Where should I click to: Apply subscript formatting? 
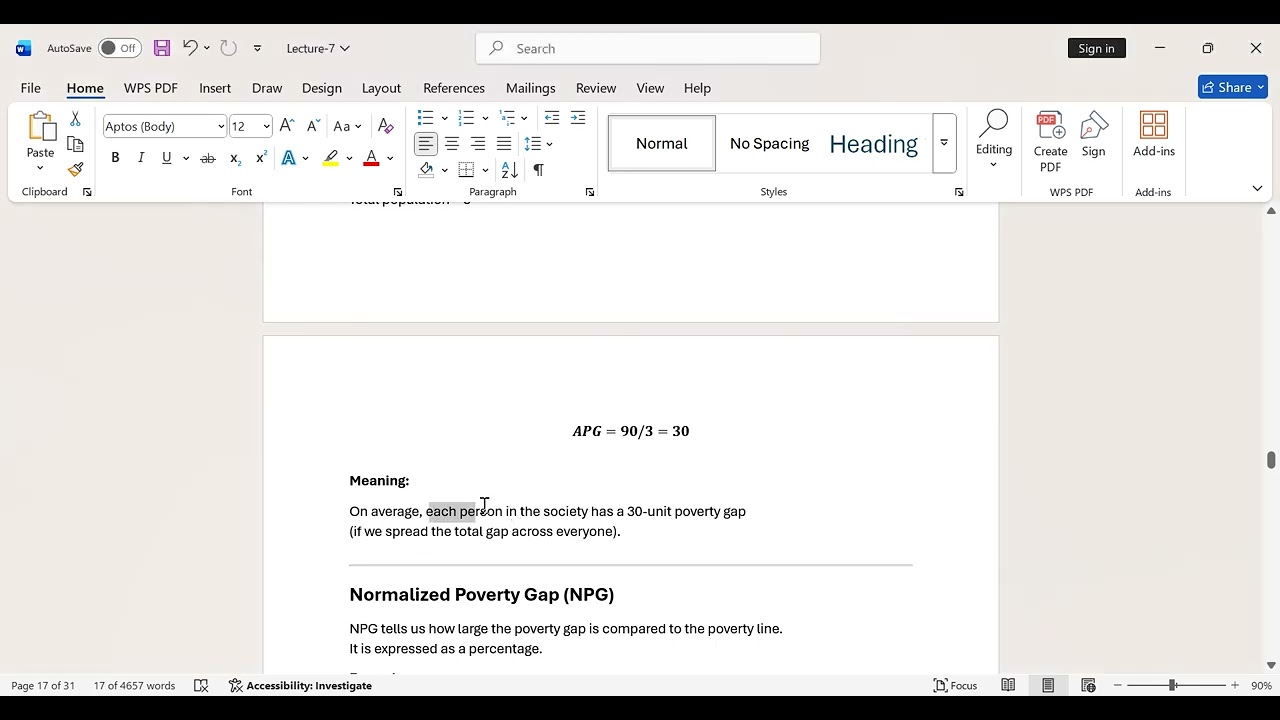point(235,158)
